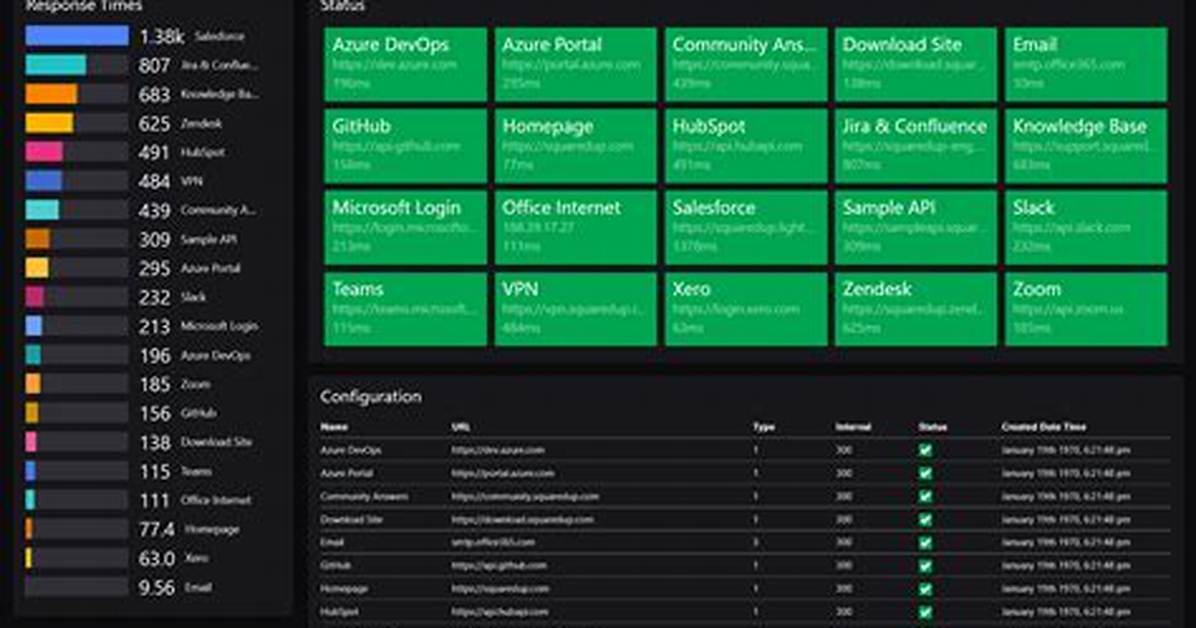This screenshot has height=628, width=1196.
Task: Click the 77.4 value beside Homepage
Action: coord(157,529)
